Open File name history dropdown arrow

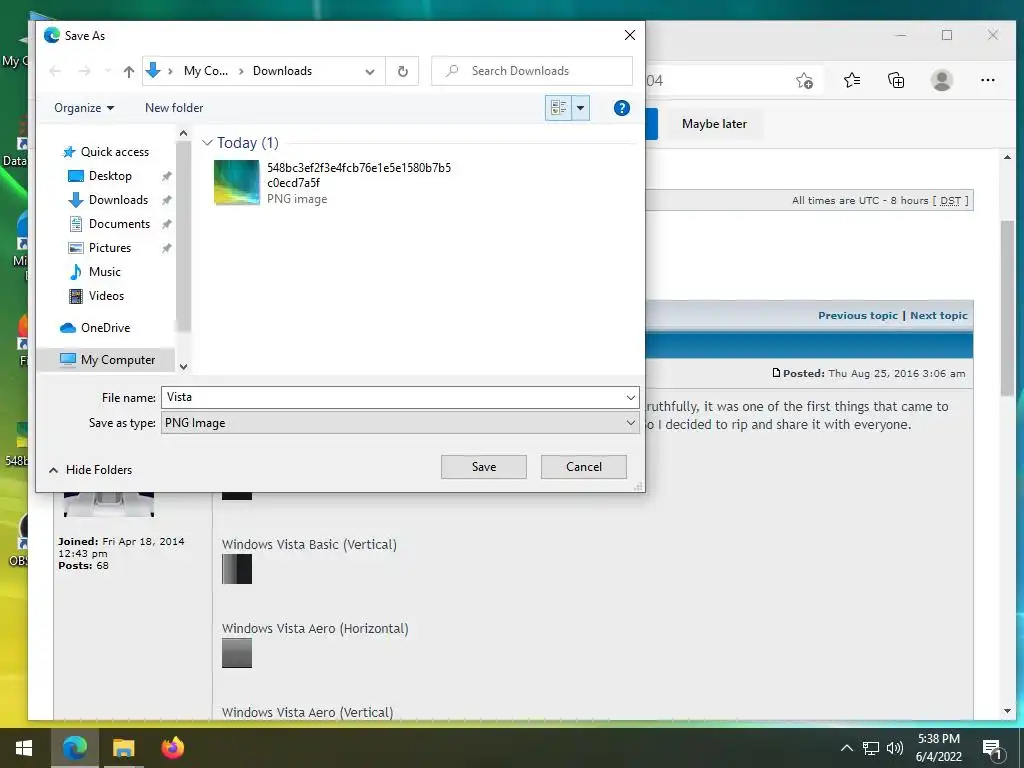(x=631, y=397)
